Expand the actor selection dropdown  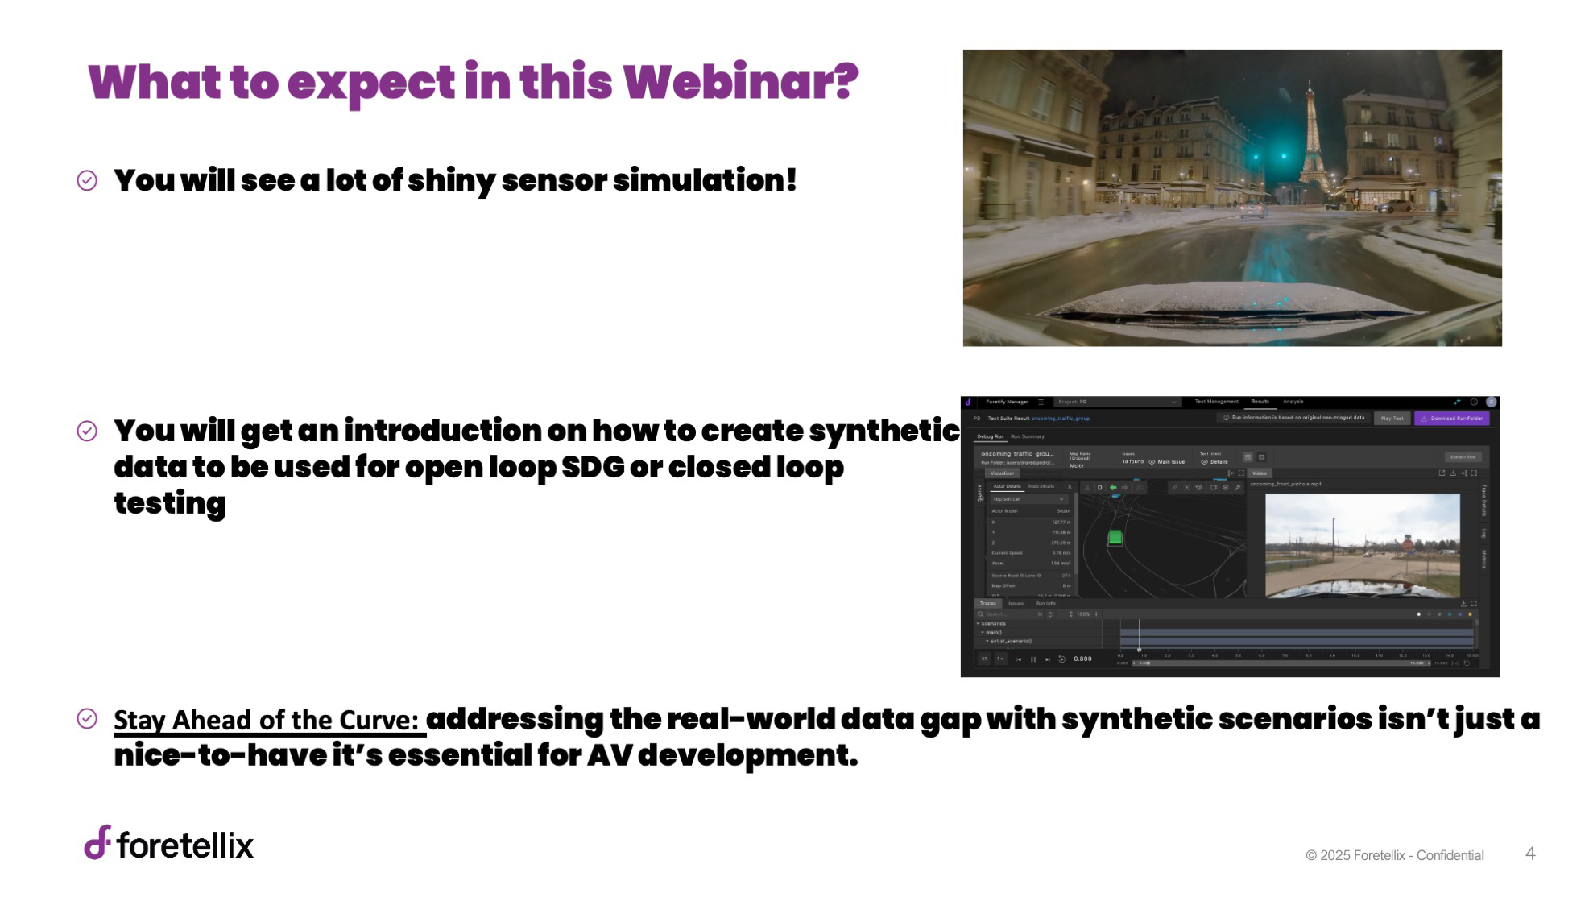(x=1030, y=499)
